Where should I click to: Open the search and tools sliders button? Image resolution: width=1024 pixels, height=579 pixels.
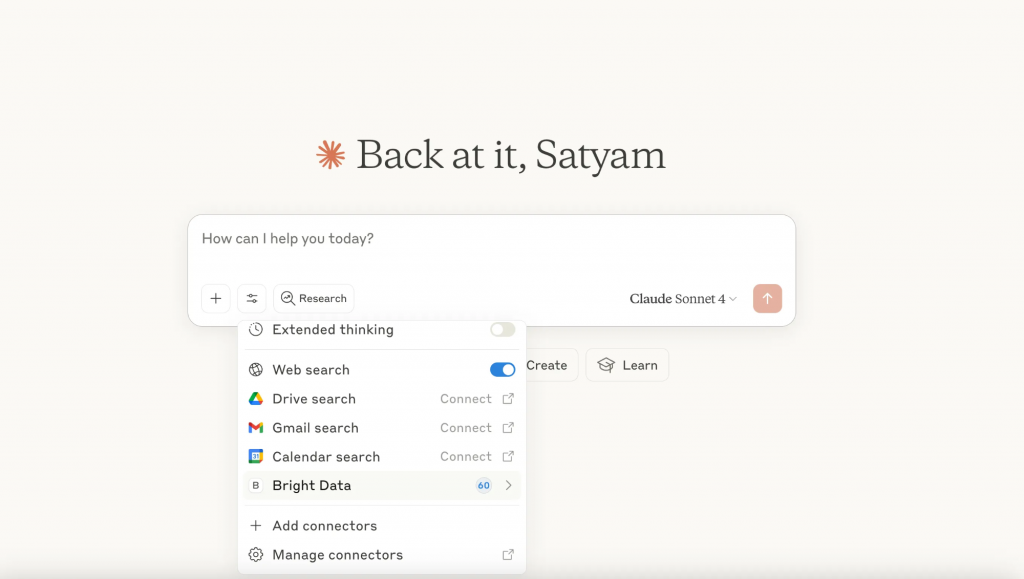252,298
